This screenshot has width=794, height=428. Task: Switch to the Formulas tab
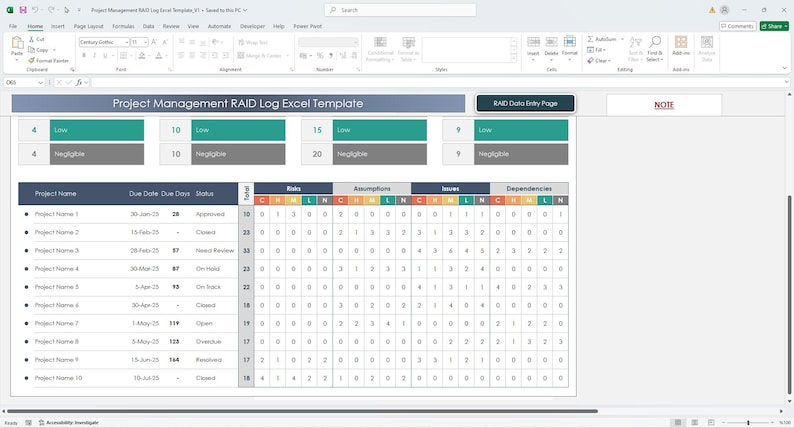click(x=123, y=26)
